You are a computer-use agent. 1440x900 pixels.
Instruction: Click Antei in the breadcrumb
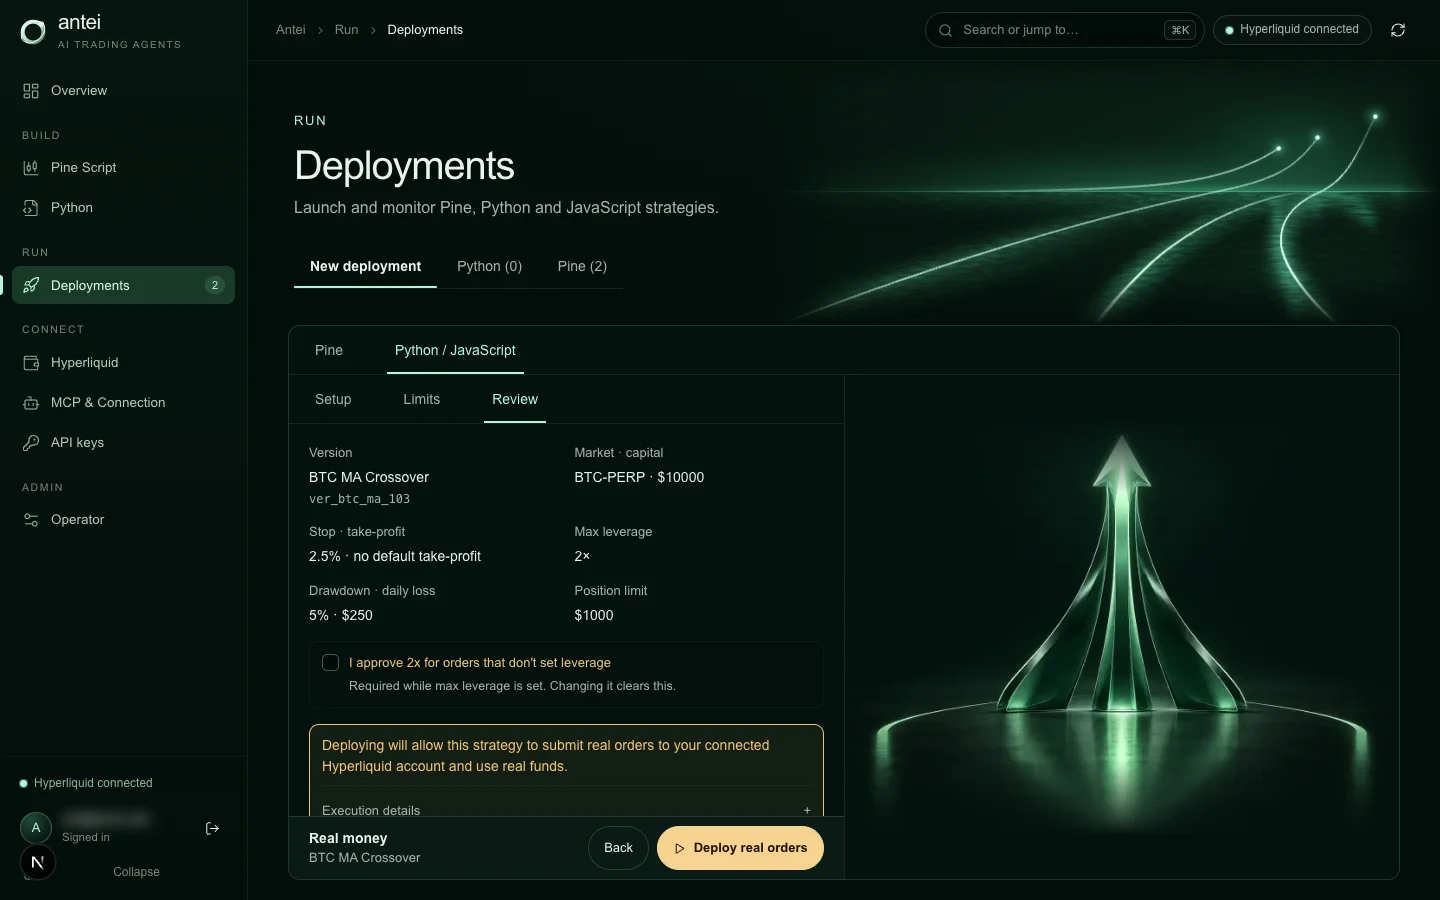pyautogui.click(x=291, y=30)
